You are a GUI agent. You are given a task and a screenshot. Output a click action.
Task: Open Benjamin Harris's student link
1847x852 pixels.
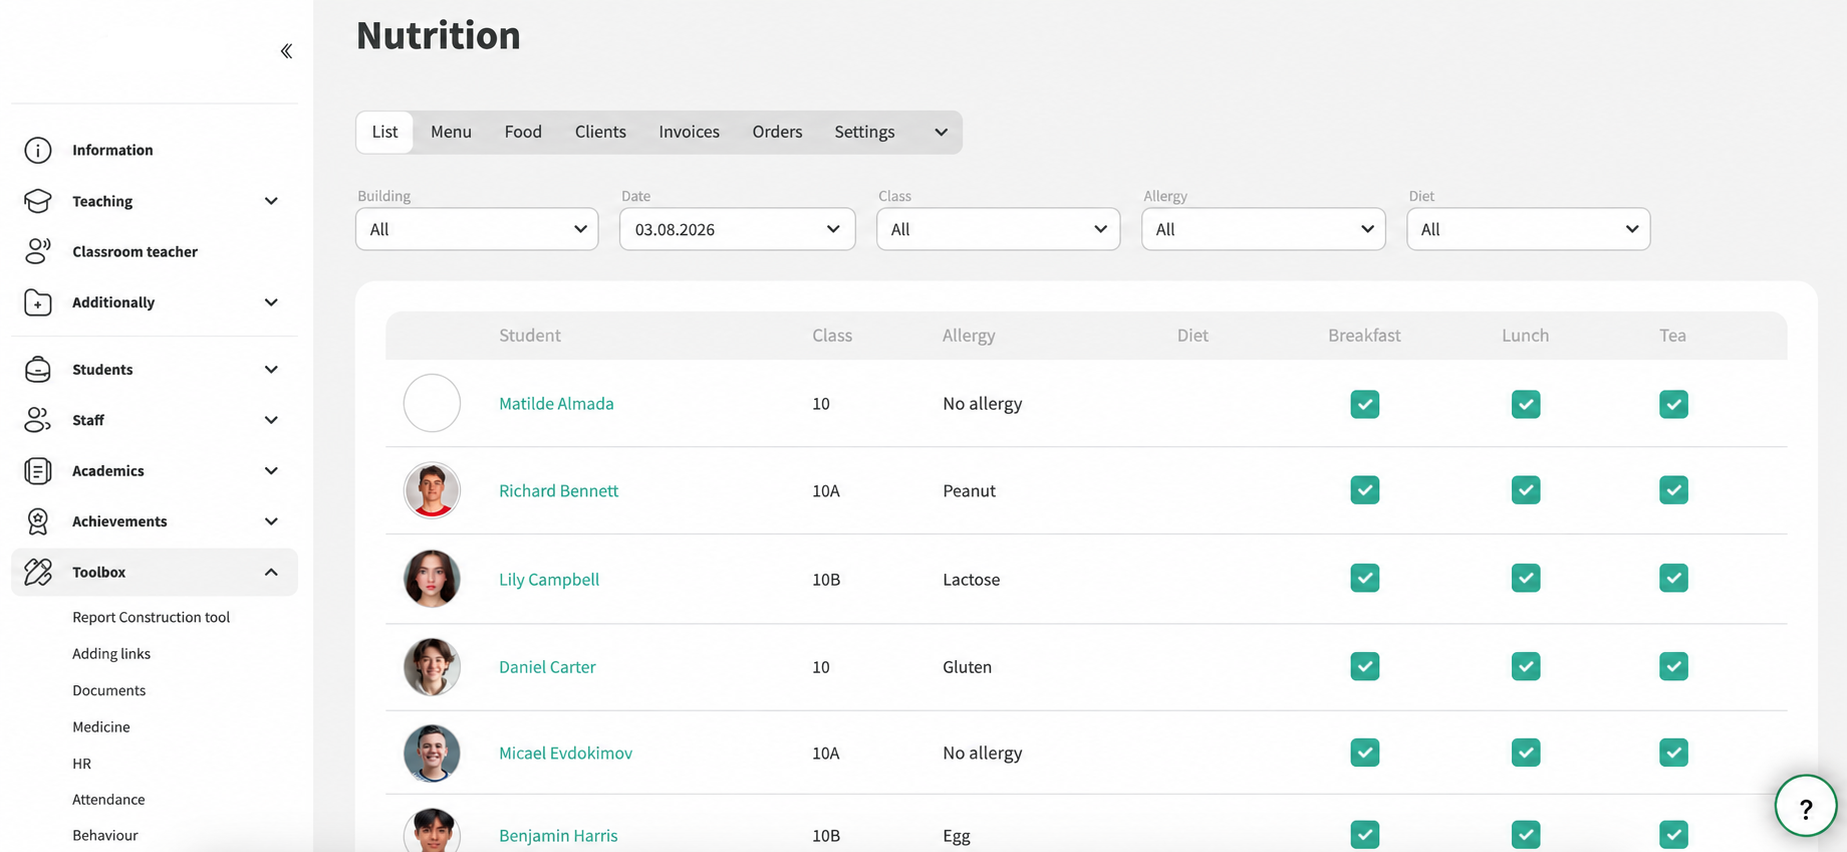[x=558, y=835]
